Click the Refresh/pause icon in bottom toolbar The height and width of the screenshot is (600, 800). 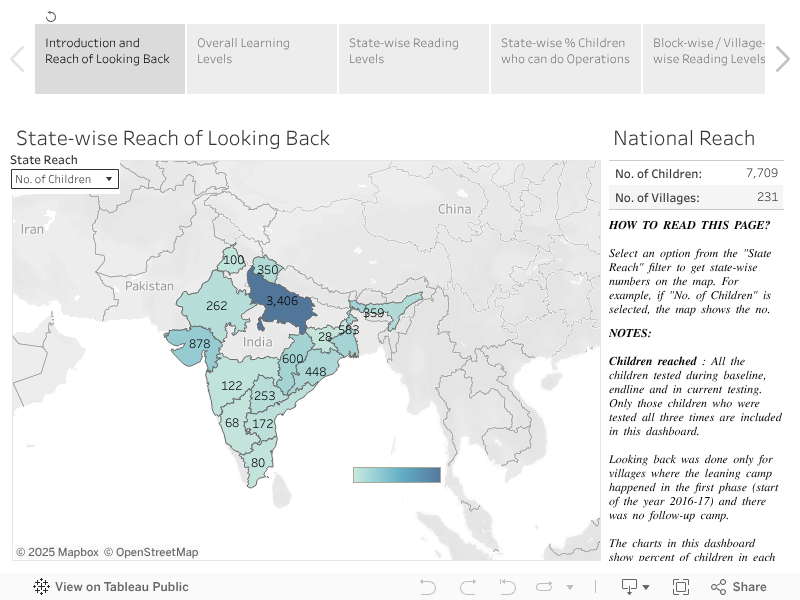coord(544,587)
